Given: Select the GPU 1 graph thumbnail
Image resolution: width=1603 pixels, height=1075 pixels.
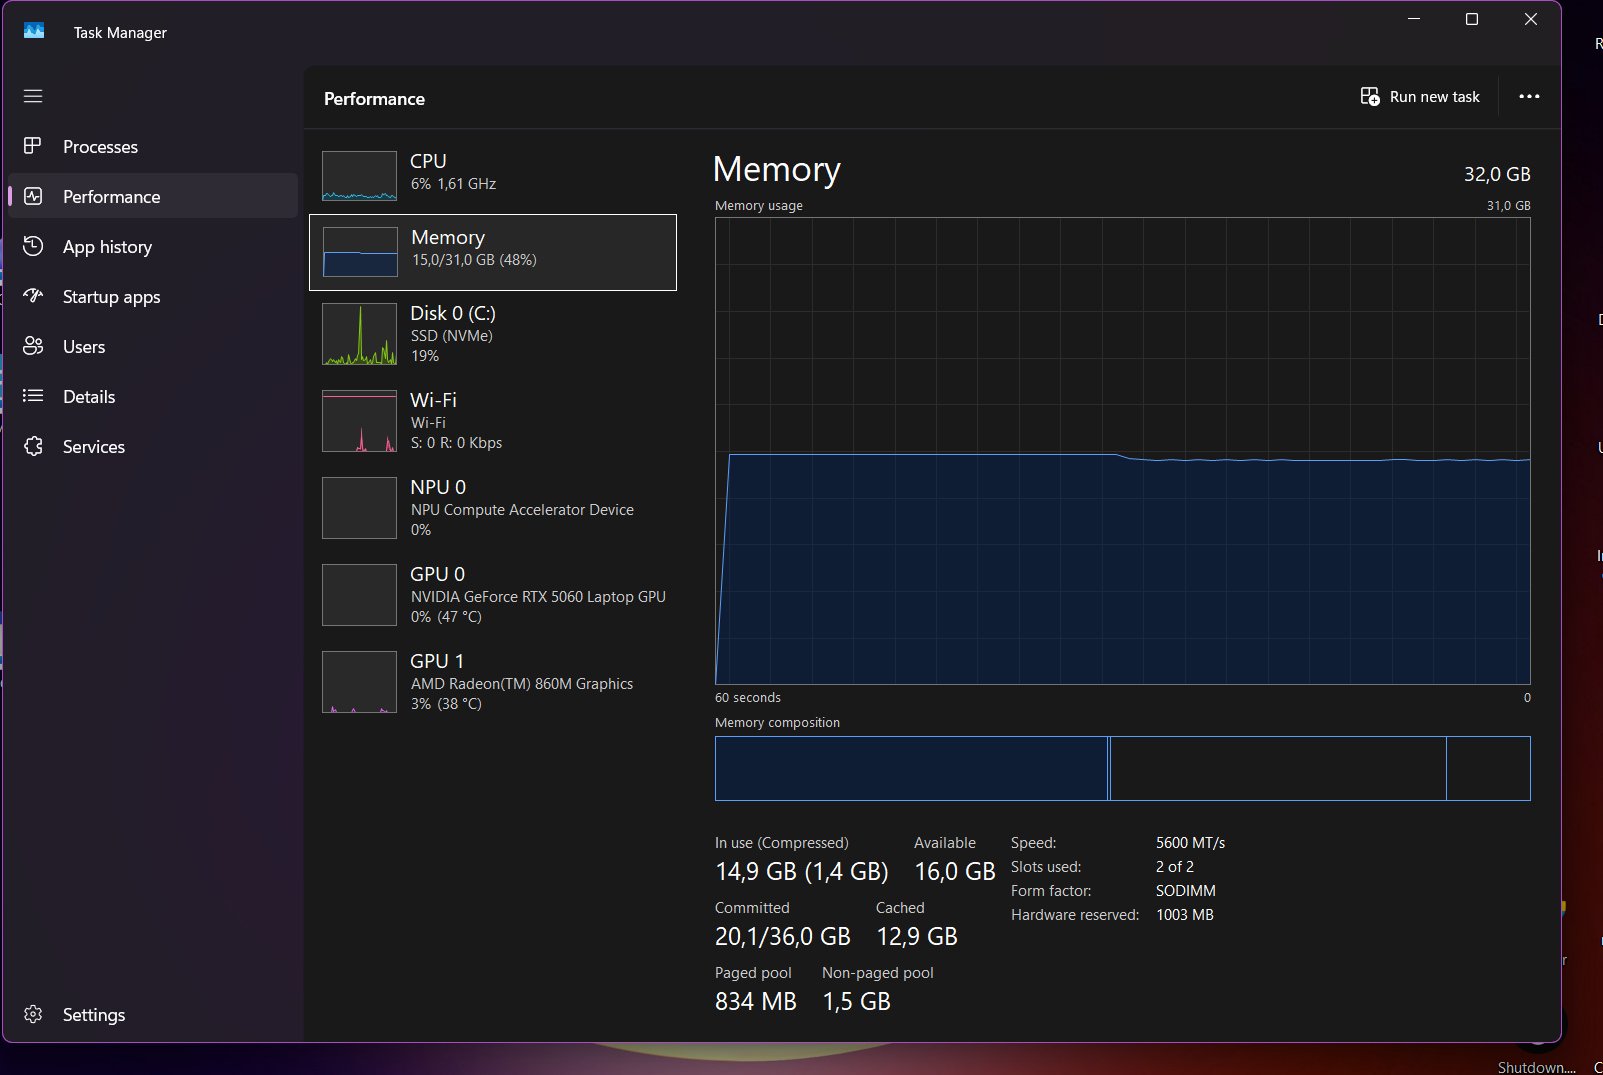Looking at the screenshot, I should (x=359, y=682).
